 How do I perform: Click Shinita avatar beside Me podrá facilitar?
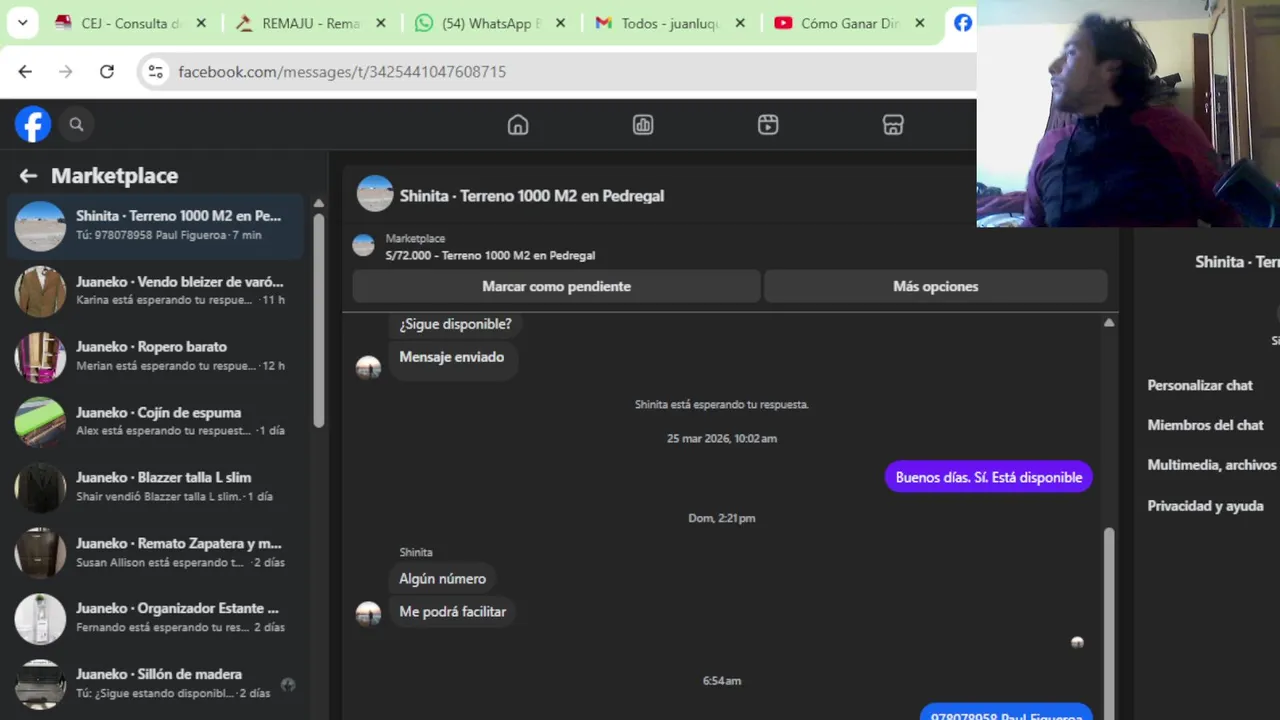369,614
